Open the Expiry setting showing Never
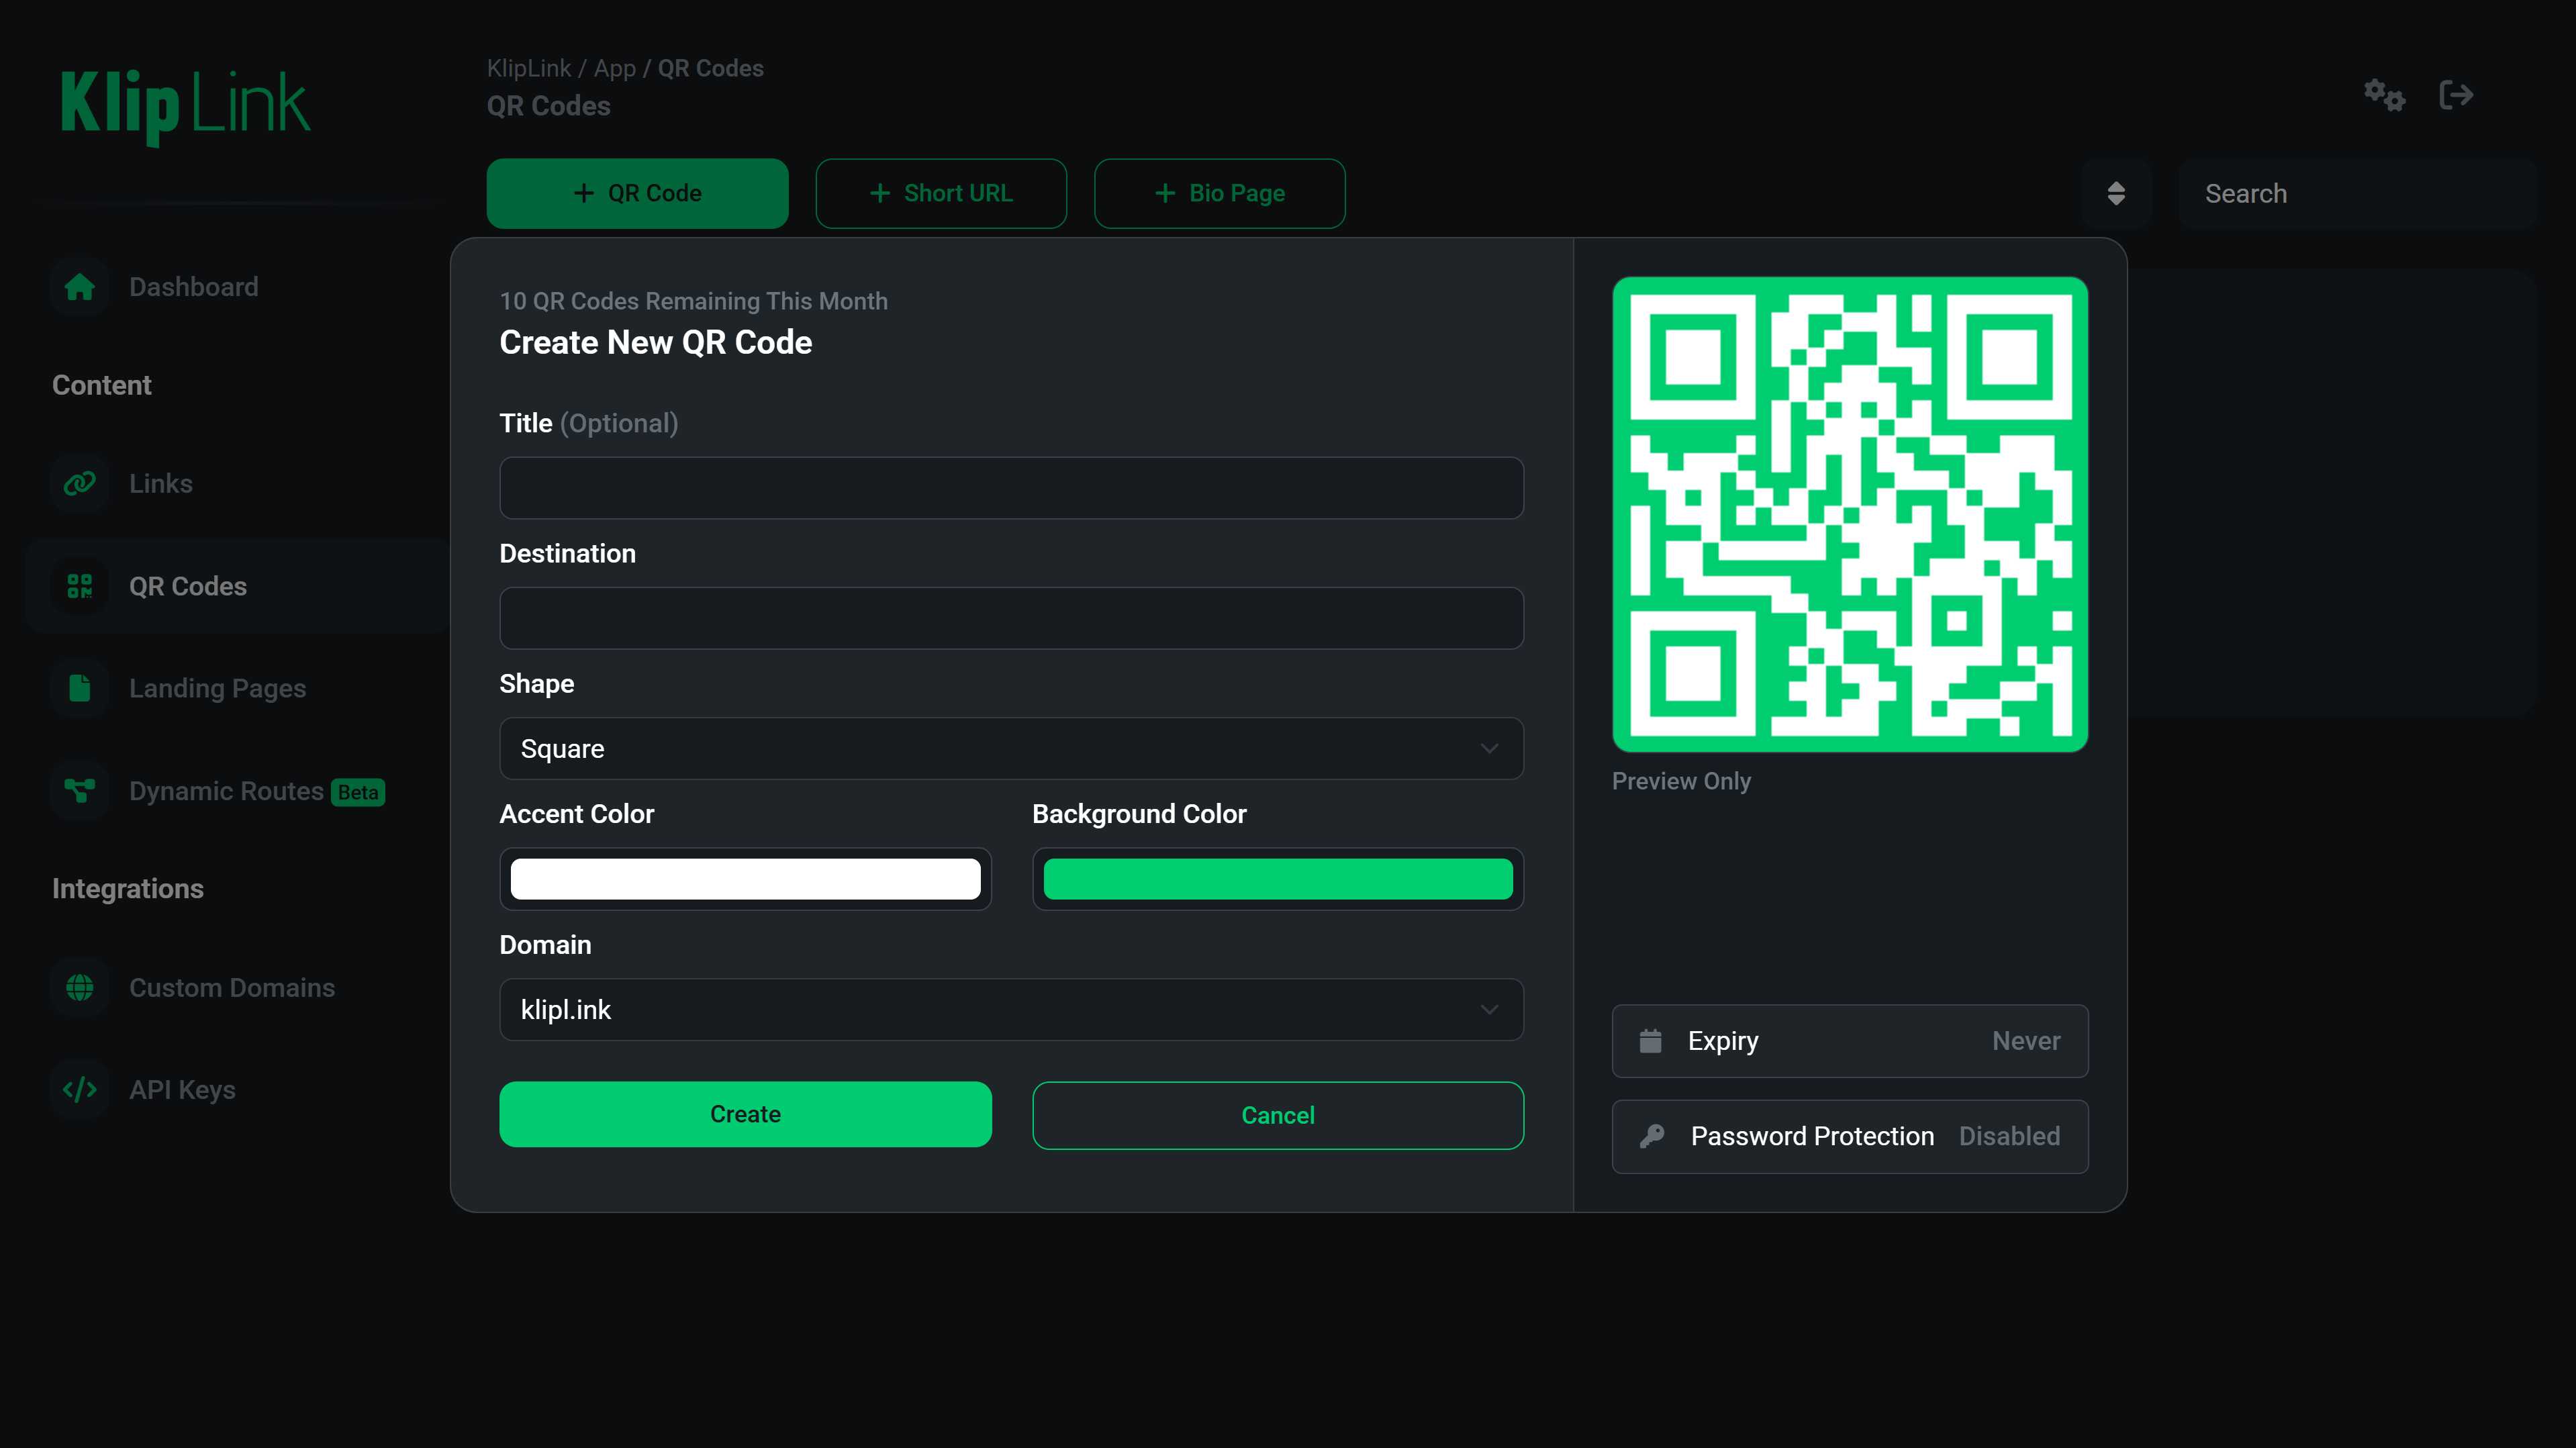The width and height of the screenshot is (2576, 1448). coord(1849,1041)
